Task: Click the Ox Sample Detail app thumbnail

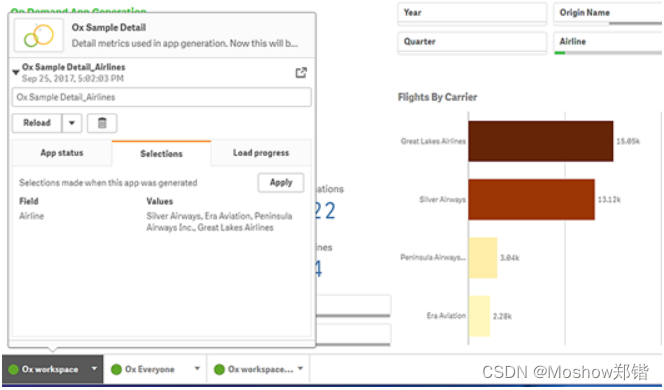Action: tap(39, 35)
